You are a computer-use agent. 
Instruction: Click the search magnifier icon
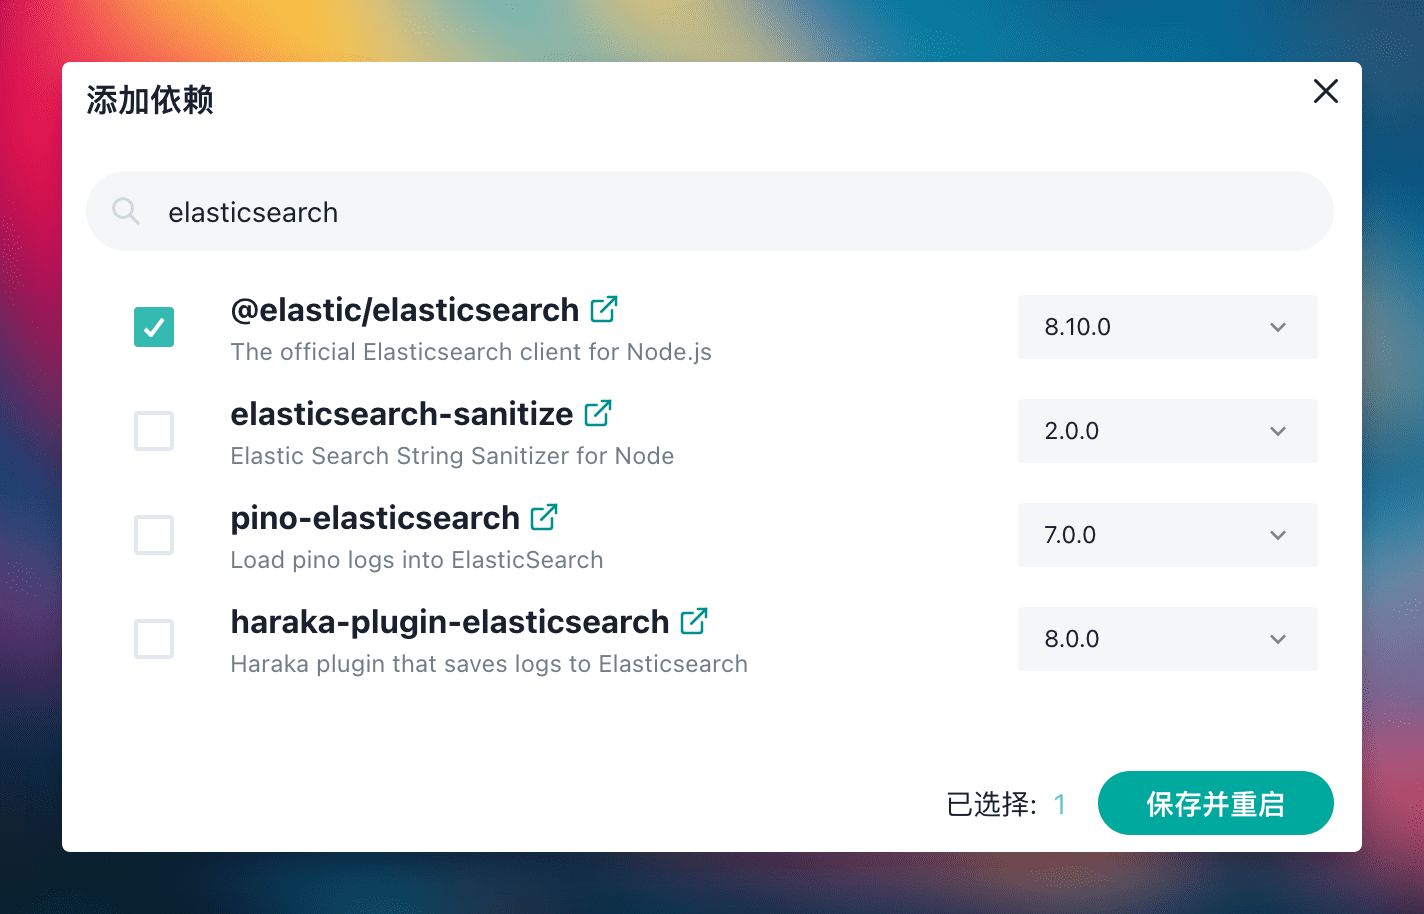[x=126, y=211]
